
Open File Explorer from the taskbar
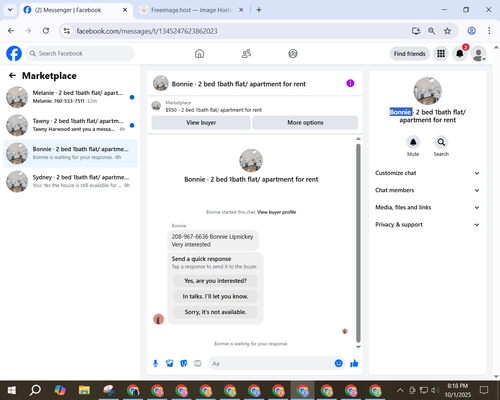pyautogui.click(x=84, y=390)
